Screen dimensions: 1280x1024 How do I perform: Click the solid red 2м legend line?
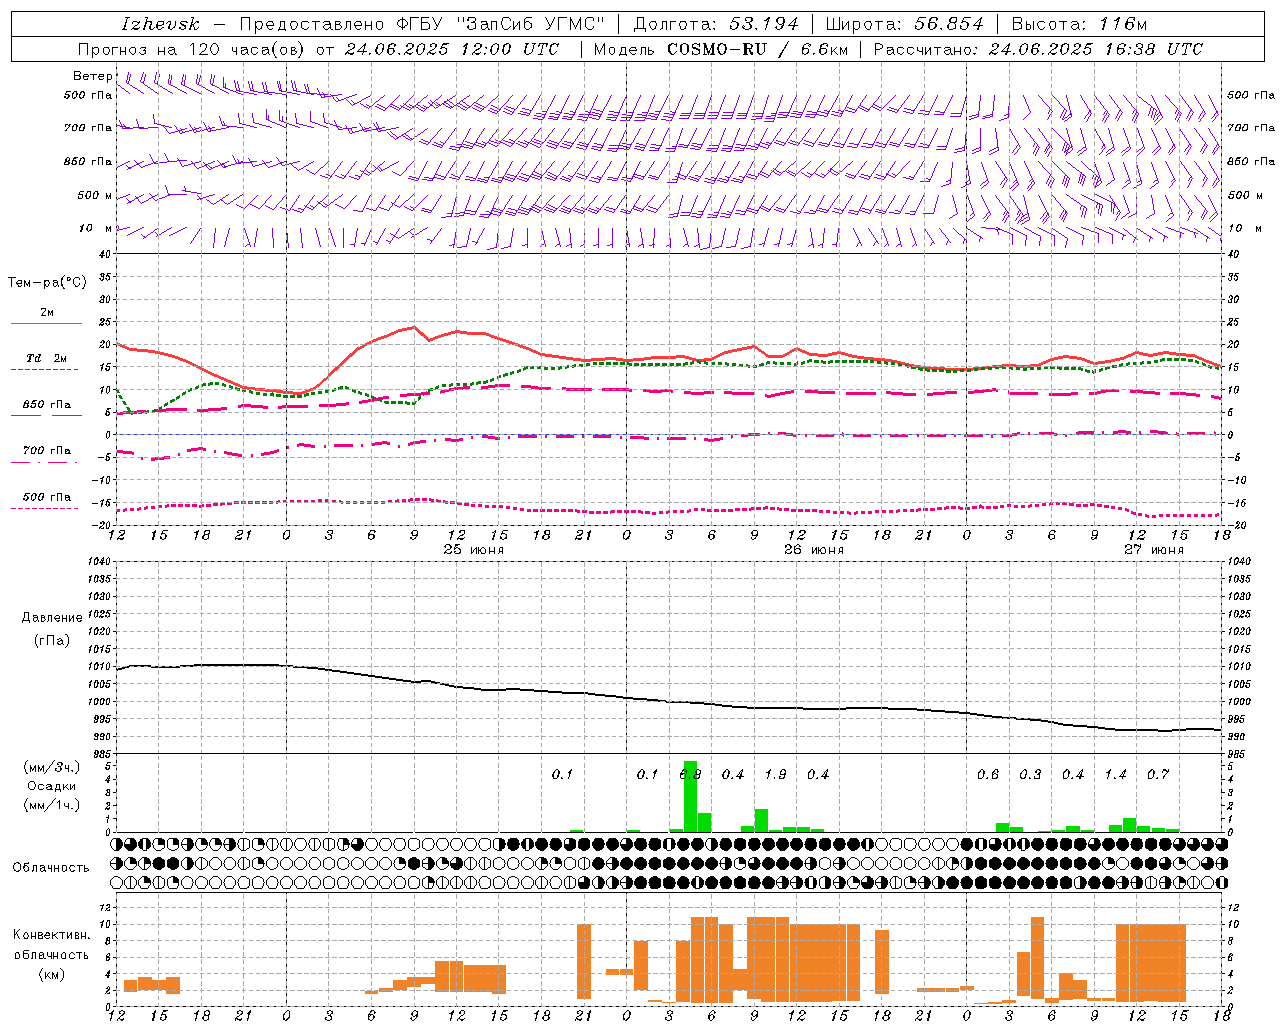pos(46,323)
